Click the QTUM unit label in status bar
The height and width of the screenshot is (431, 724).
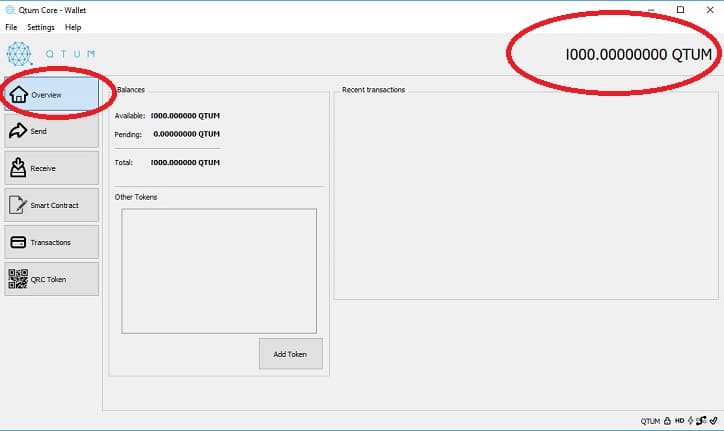coord(650,421)
